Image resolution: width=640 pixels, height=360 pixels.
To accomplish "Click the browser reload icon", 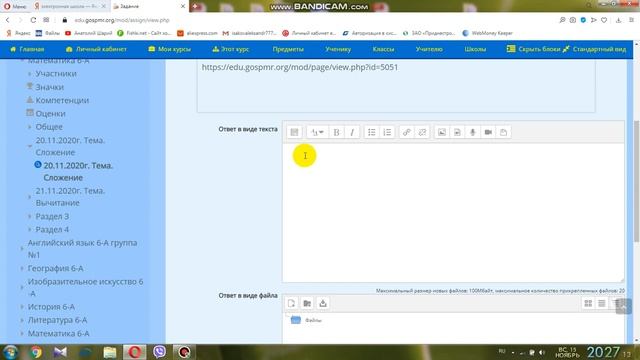I will pos(33,20).
